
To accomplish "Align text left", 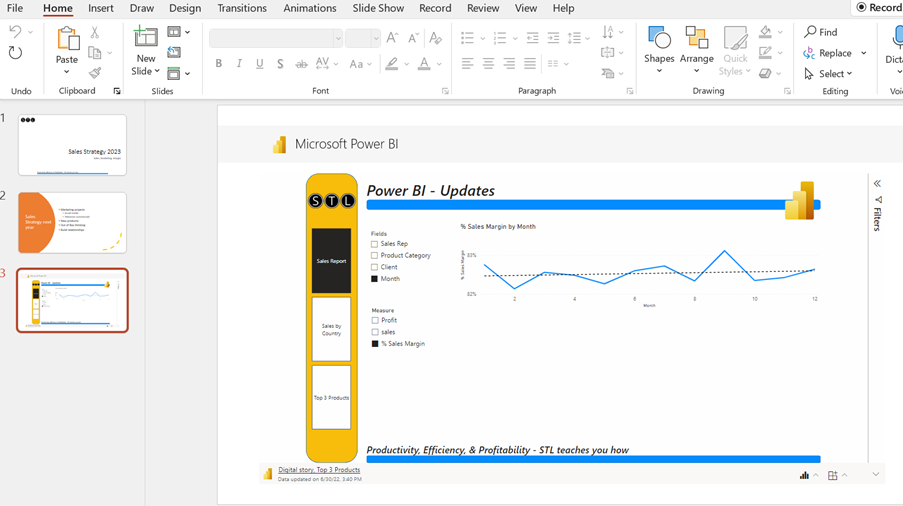I will [x=468, y=63].
